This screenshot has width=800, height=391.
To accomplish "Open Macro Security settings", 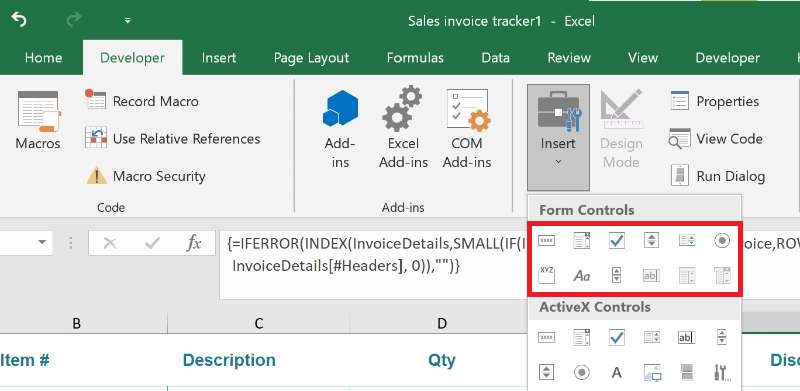I will 146,177.
